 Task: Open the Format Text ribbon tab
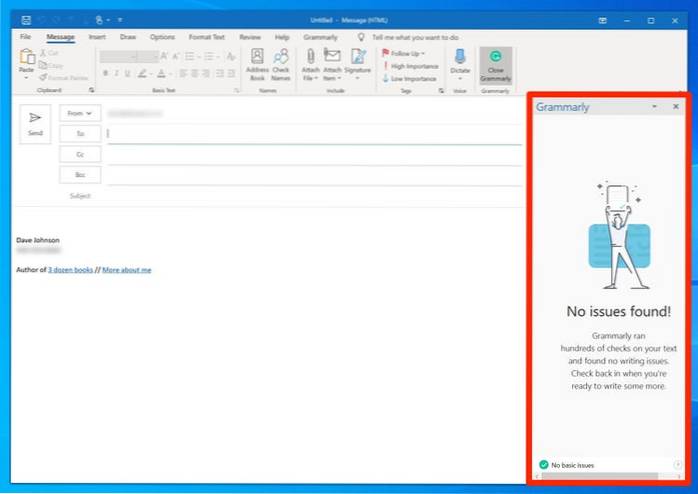[207, 37]
